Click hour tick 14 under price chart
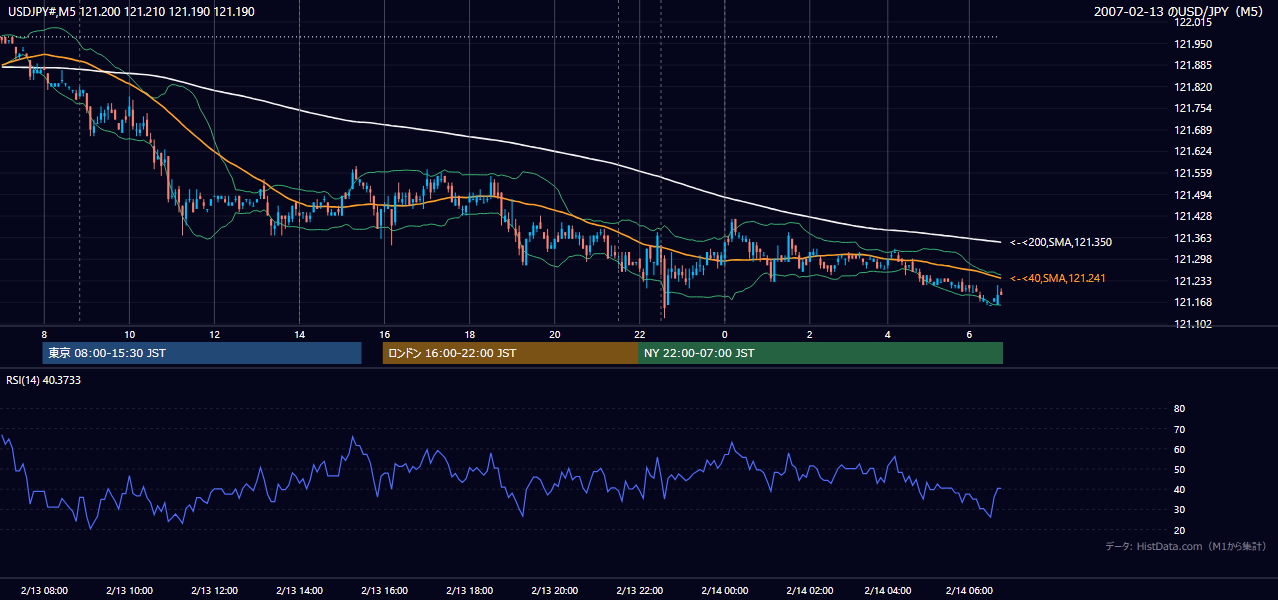 point(299,334)
